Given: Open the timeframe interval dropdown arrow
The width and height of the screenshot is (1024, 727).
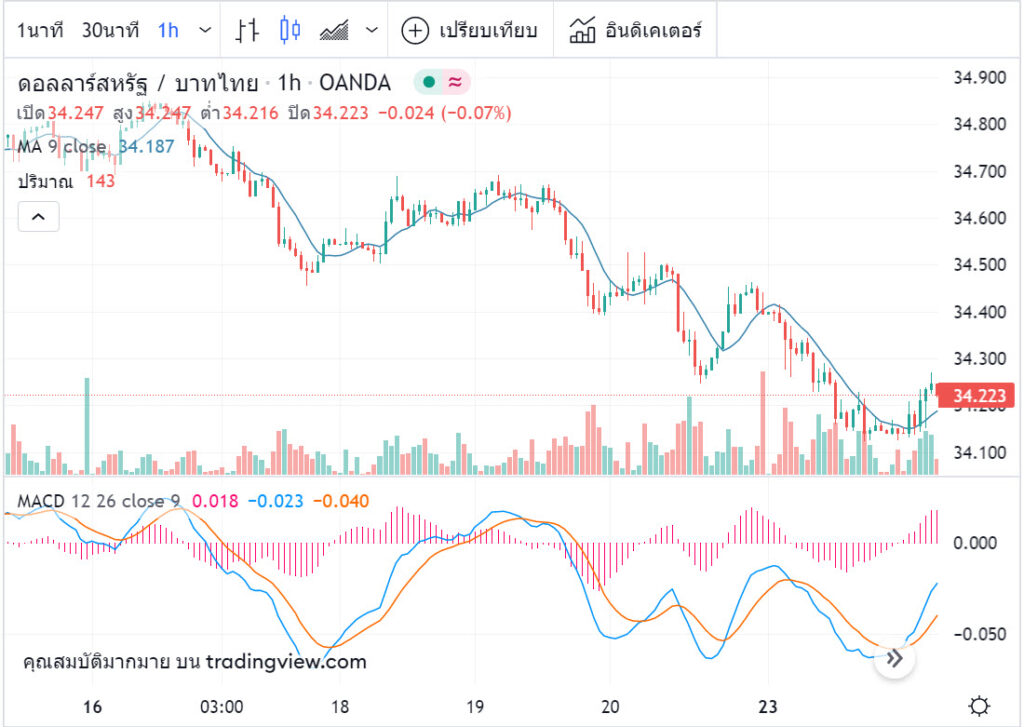Looking at the screenshot, I should click(x=205, y=30).
